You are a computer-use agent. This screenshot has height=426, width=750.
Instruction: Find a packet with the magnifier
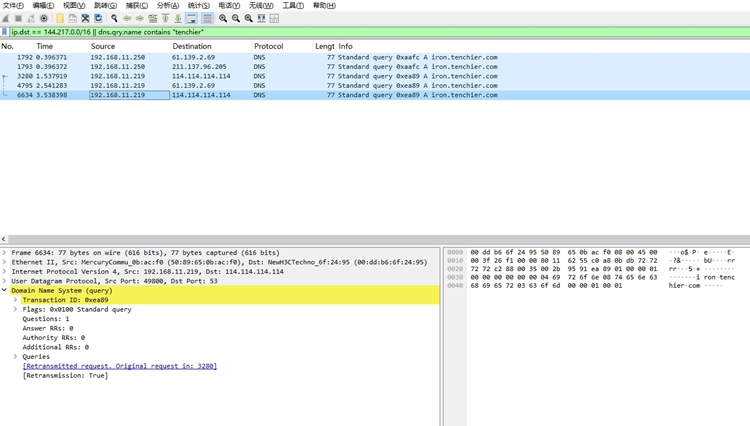click(x=114, y=19)
